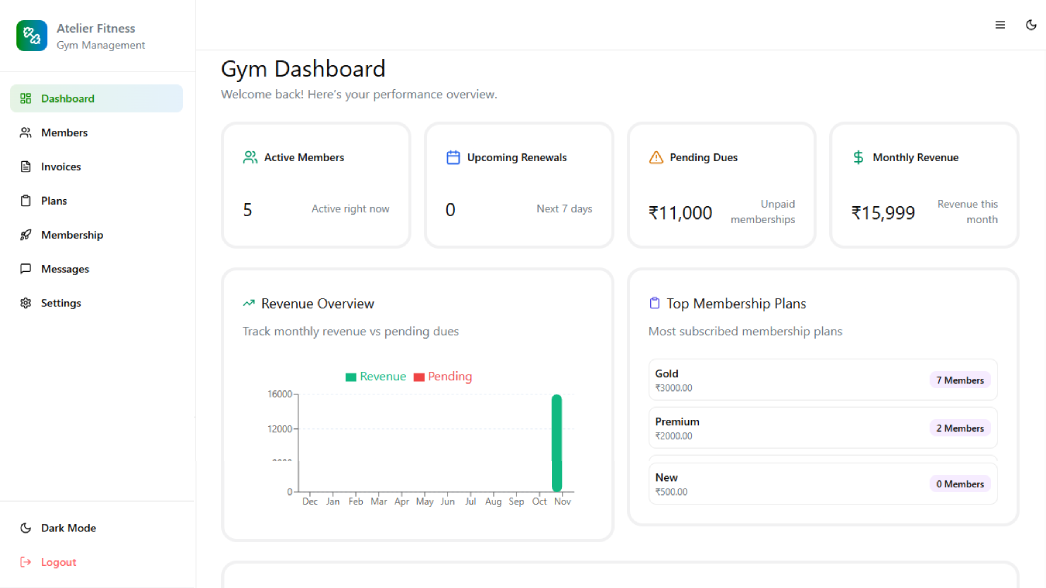Viewport: 1046px width, 588px height.
Task: Open the Members page from sidebar
Action: point(64,133)
